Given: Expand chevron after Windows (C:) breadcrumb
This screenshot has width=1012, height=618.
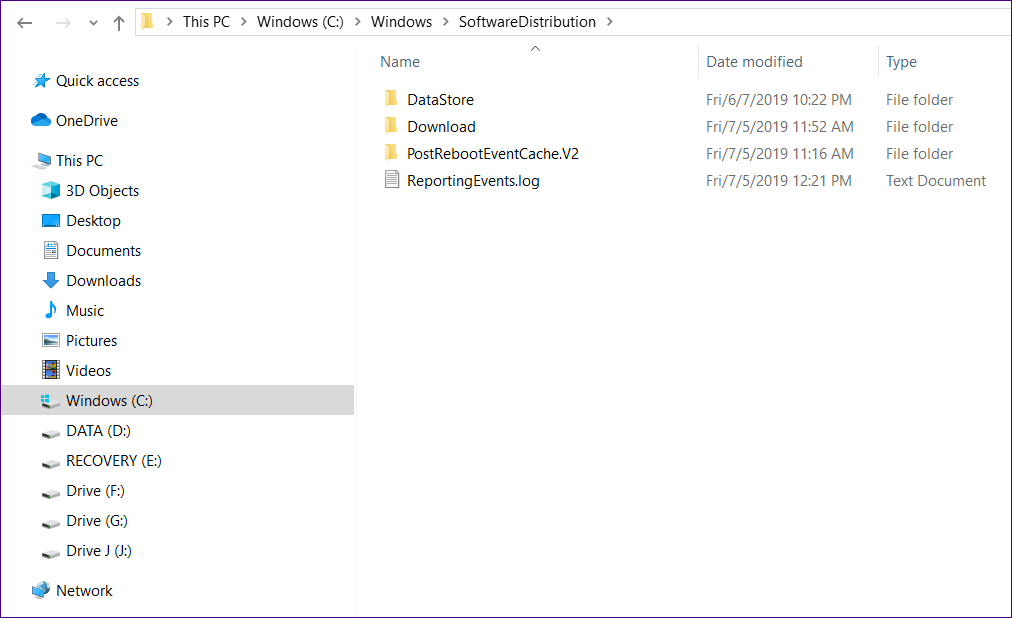Looking at the screenshot, I should (358, 22).
